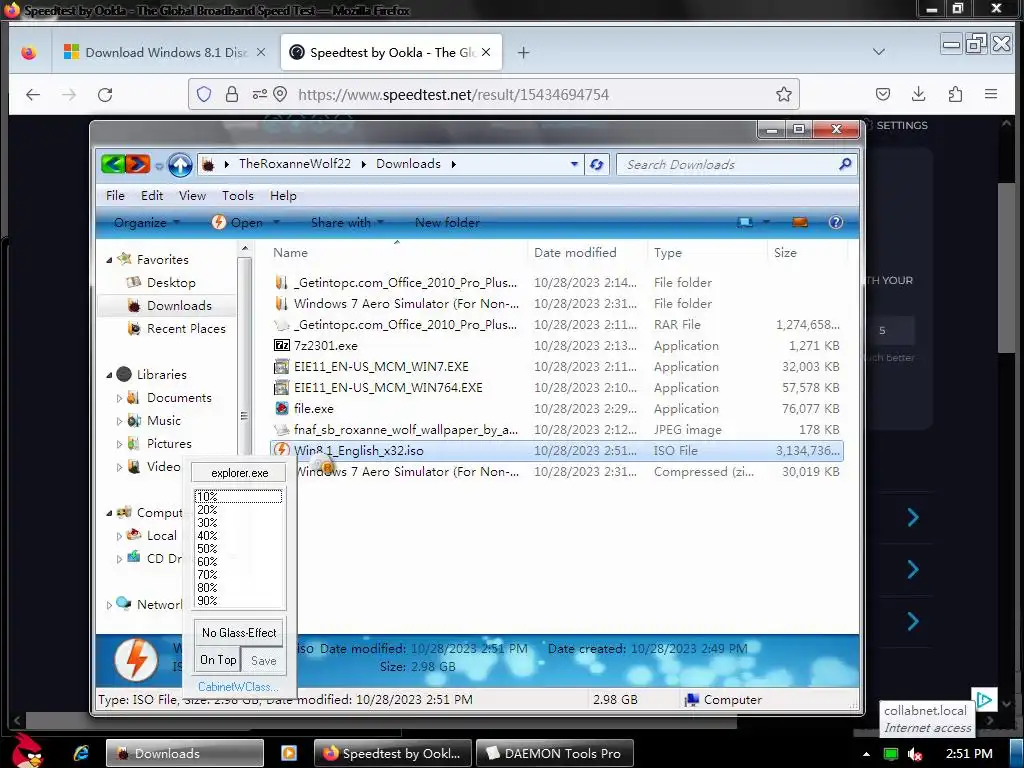Open Explorer help question mark icon
Image resolution: width=1024 pixels, height=768 pixels.
click(x=835, y=223)
